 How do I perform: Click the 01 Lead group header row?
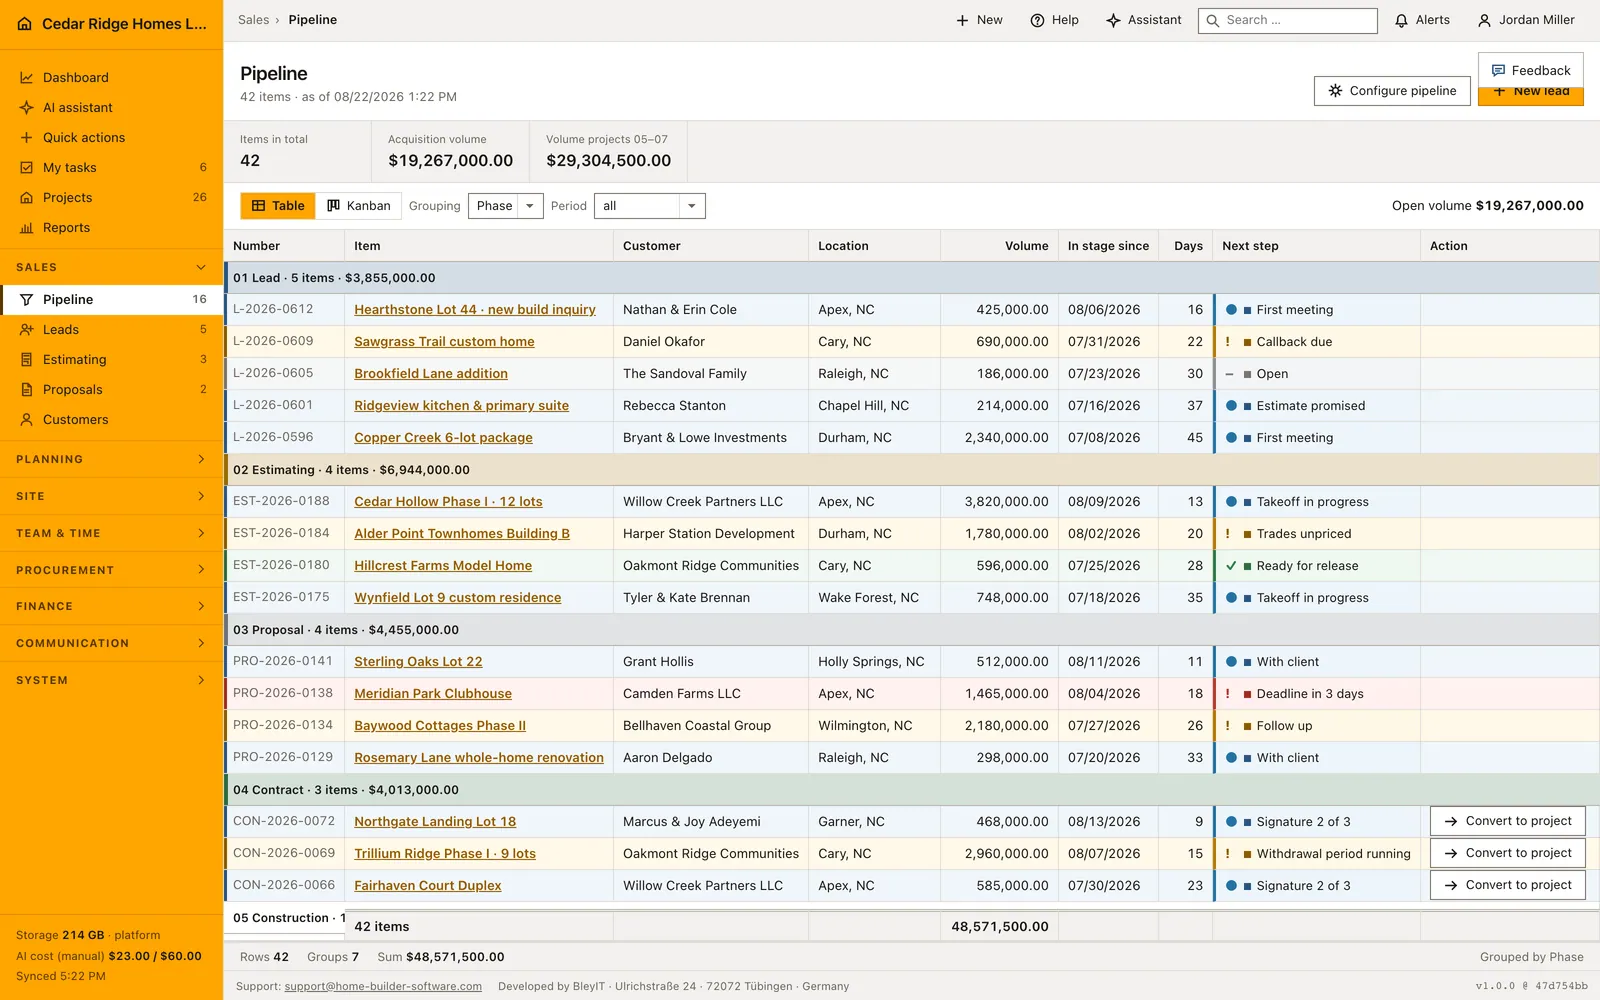[x=911, y=278]
